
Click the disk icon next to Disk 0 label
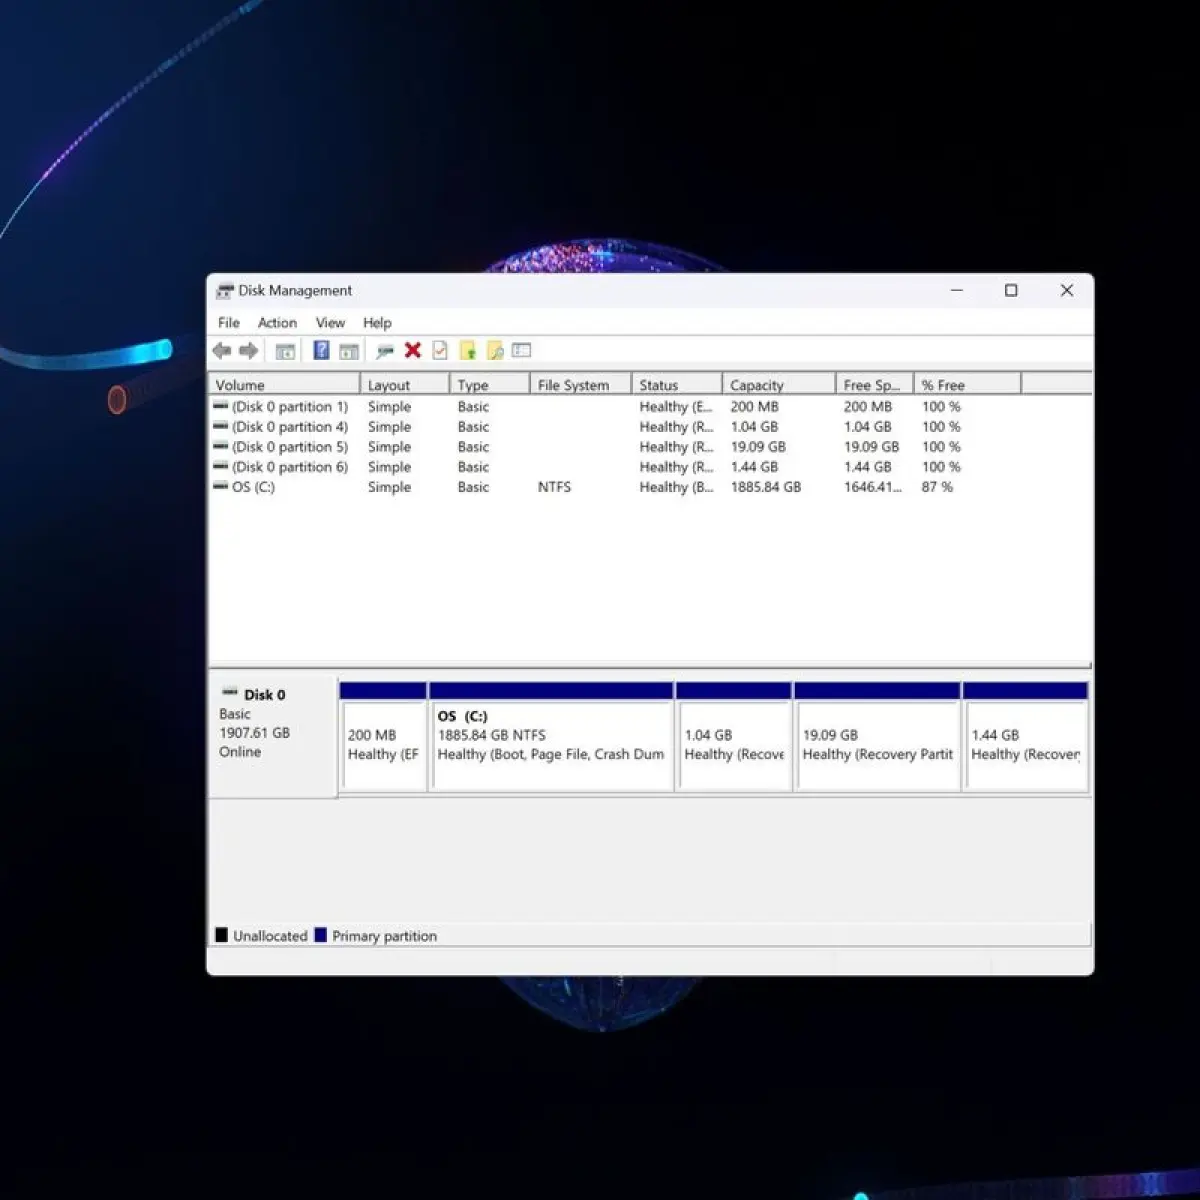(x=230, y=693)
